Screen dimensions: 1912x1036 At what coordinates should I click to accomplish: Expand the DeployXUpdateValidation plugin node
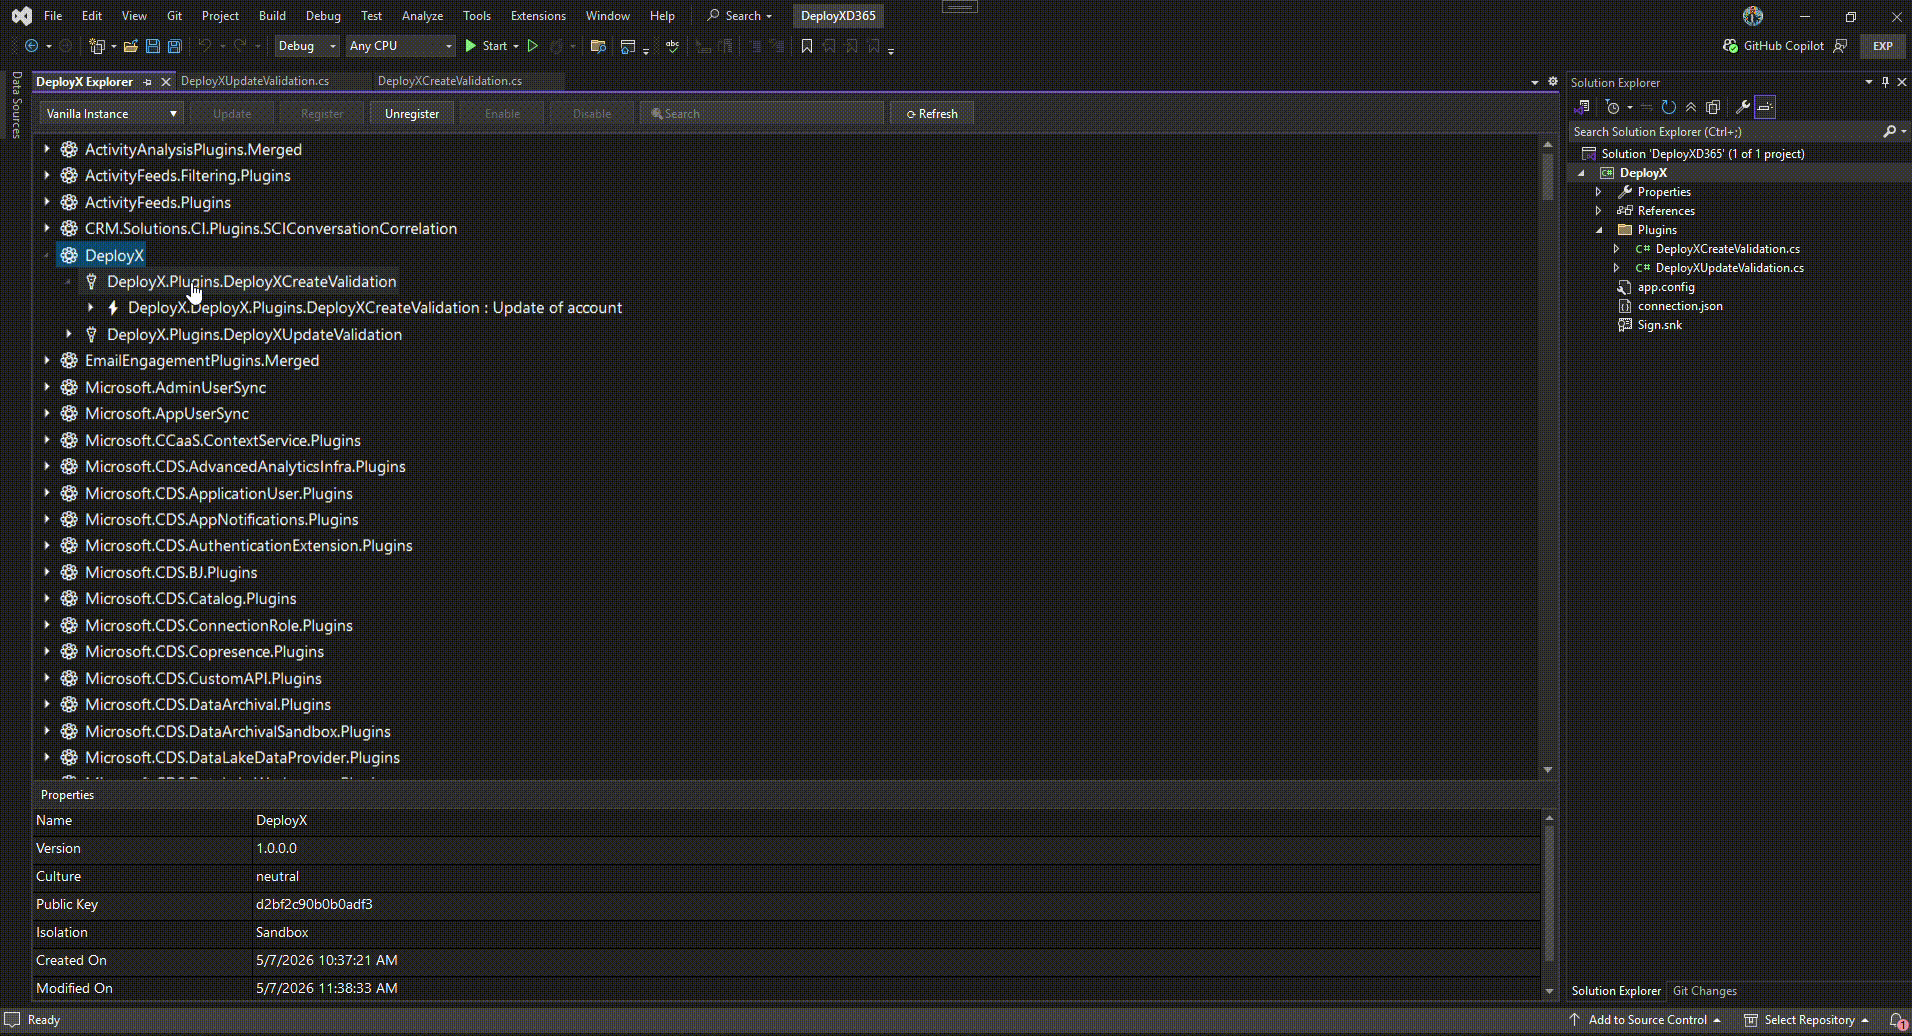69,334
